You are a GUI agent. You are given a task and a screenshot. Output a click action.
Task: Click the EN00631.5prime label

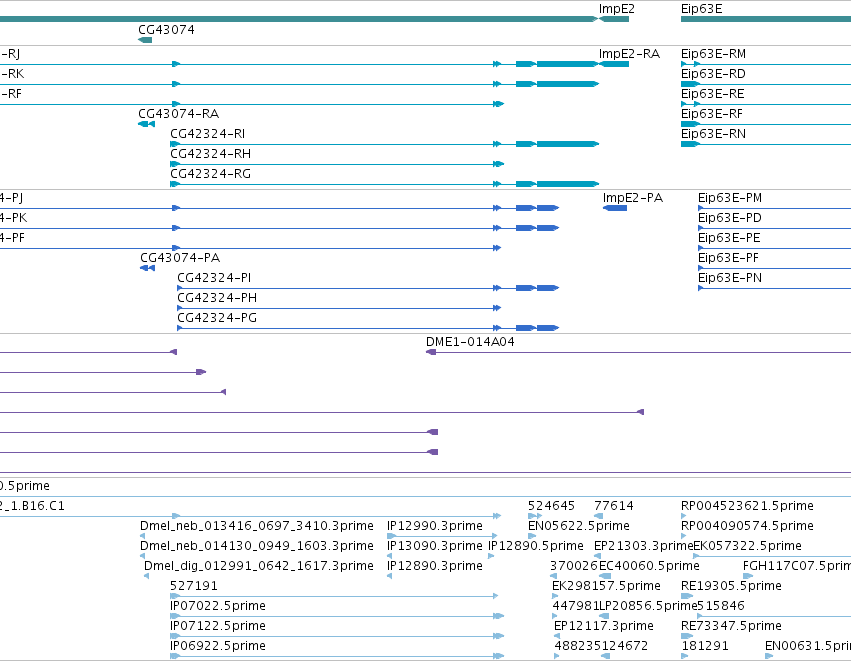[808, 646]
